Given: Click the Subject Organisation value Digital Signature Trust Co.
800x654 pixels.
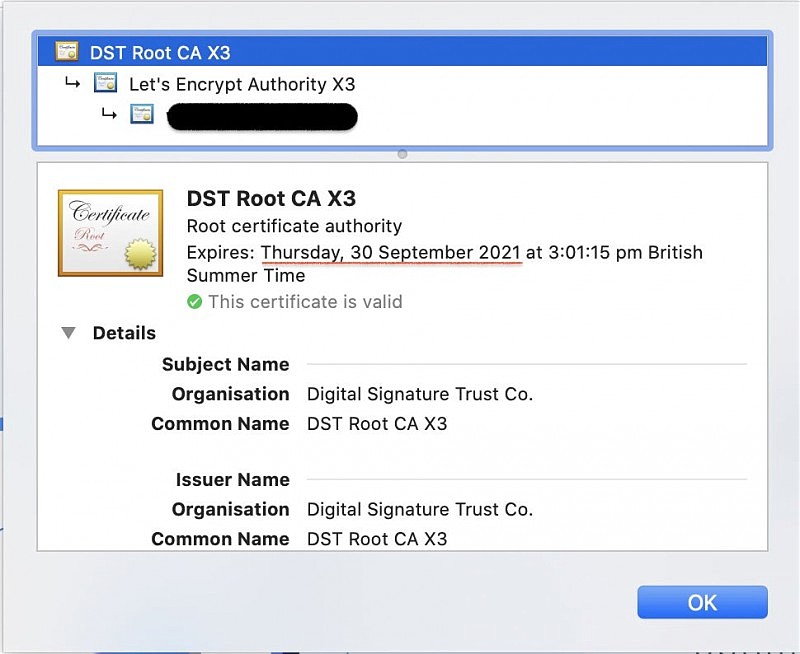Looking at the screenshot, I should (420, 394).
